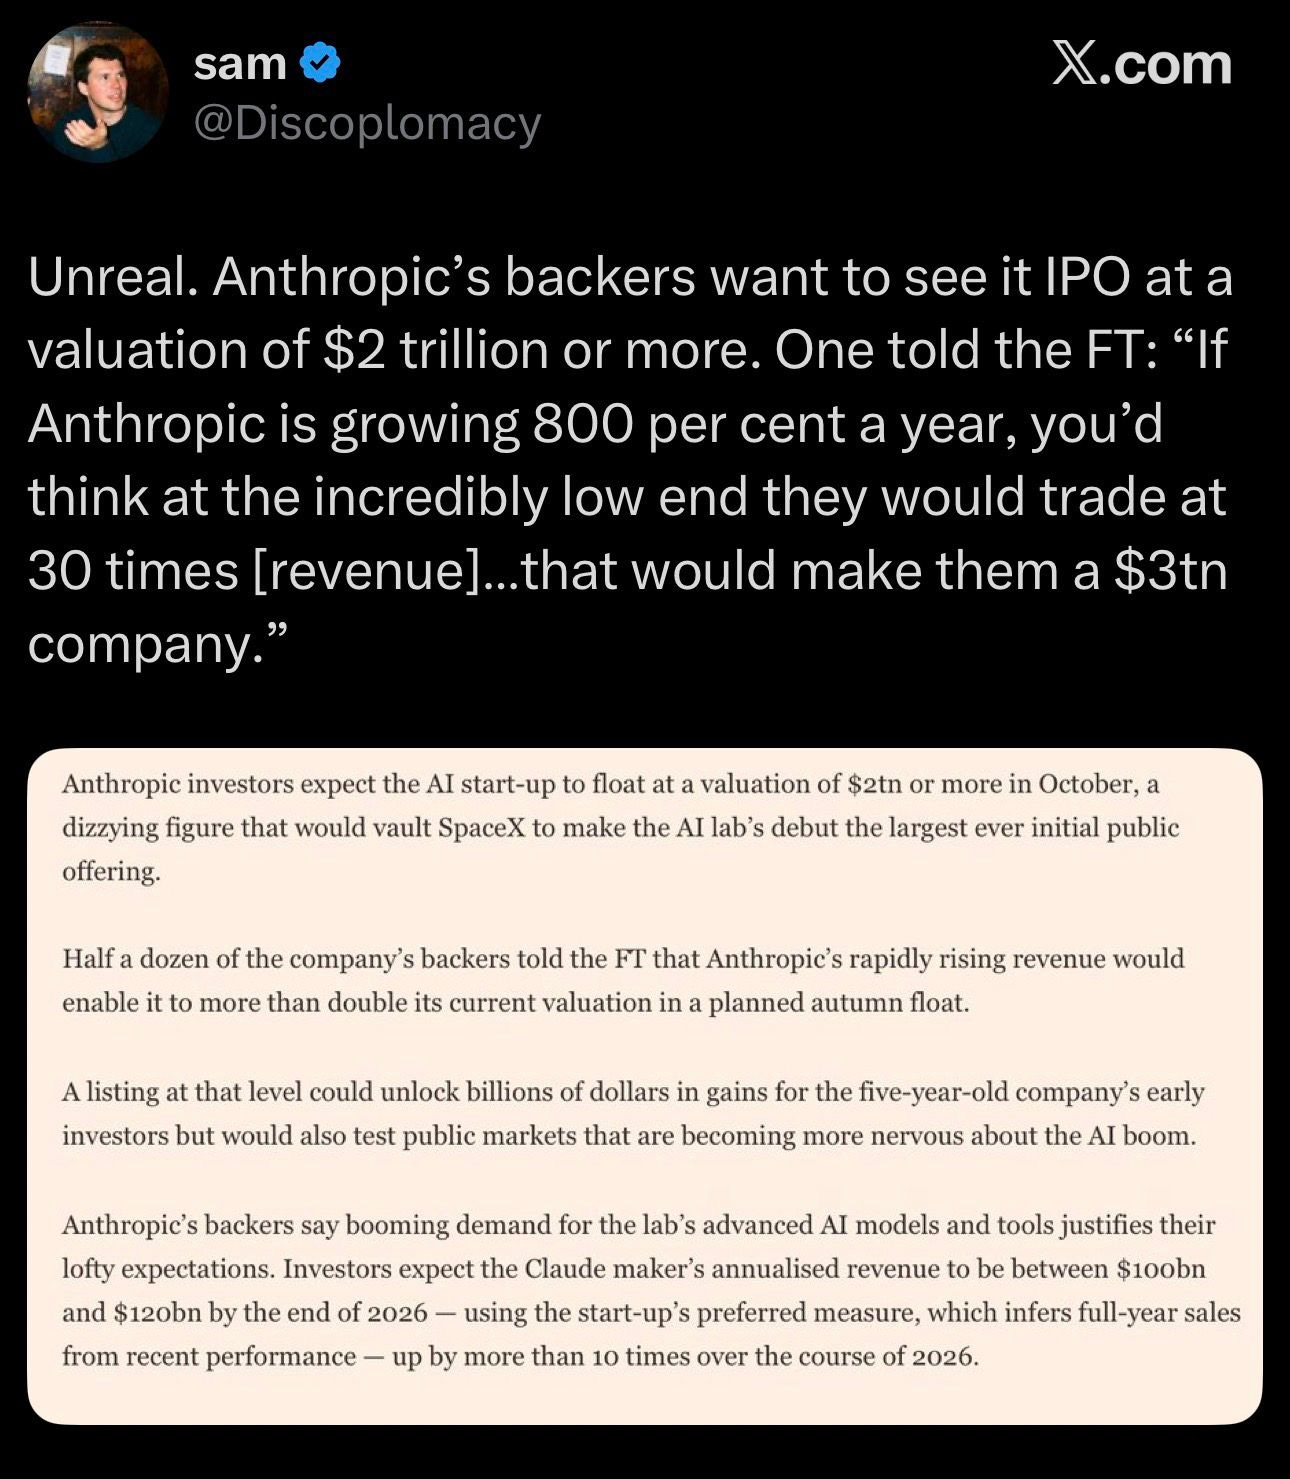1290x1479 pixels.
Task: Click the ".com" text of the watermark
Action: pos(1166,64)
